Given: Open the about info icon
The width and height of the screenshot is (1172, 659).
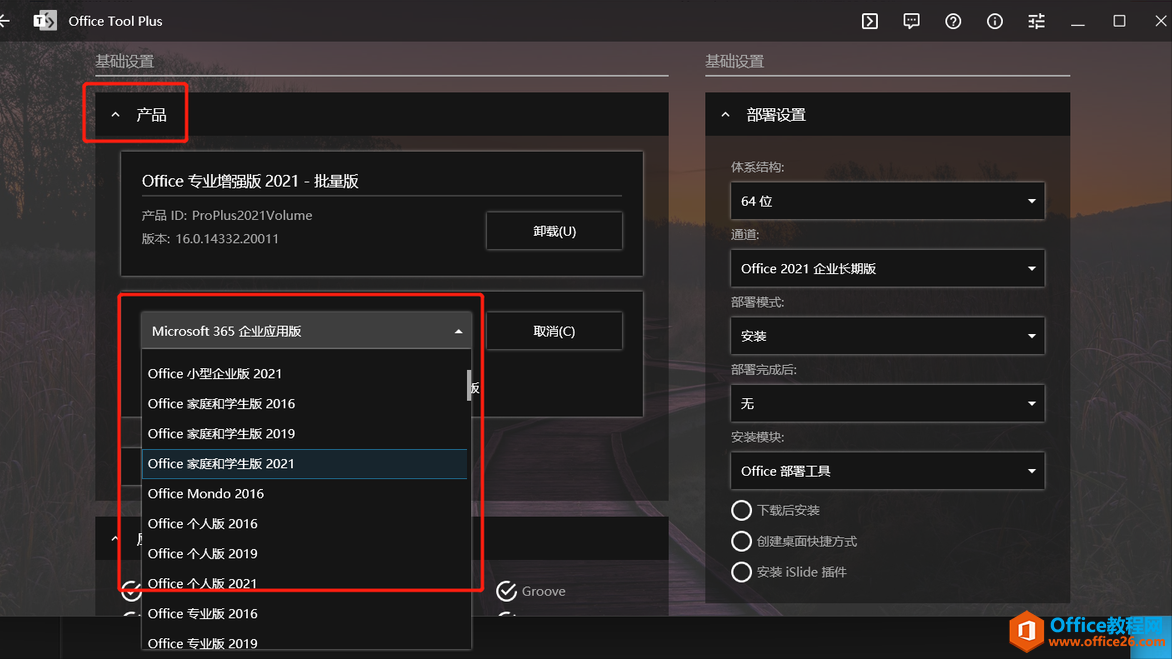Looking at the screenshot, I should [x=995, y=21].
